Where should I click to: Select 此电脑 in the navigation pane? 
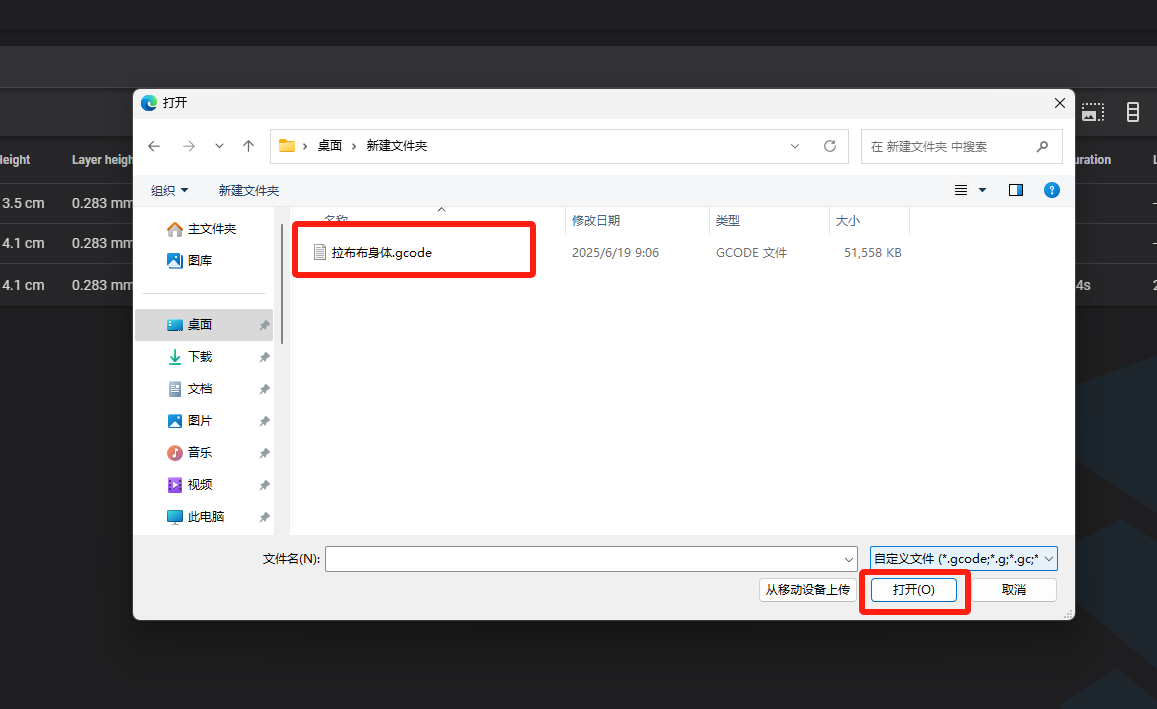pos(205,517)
